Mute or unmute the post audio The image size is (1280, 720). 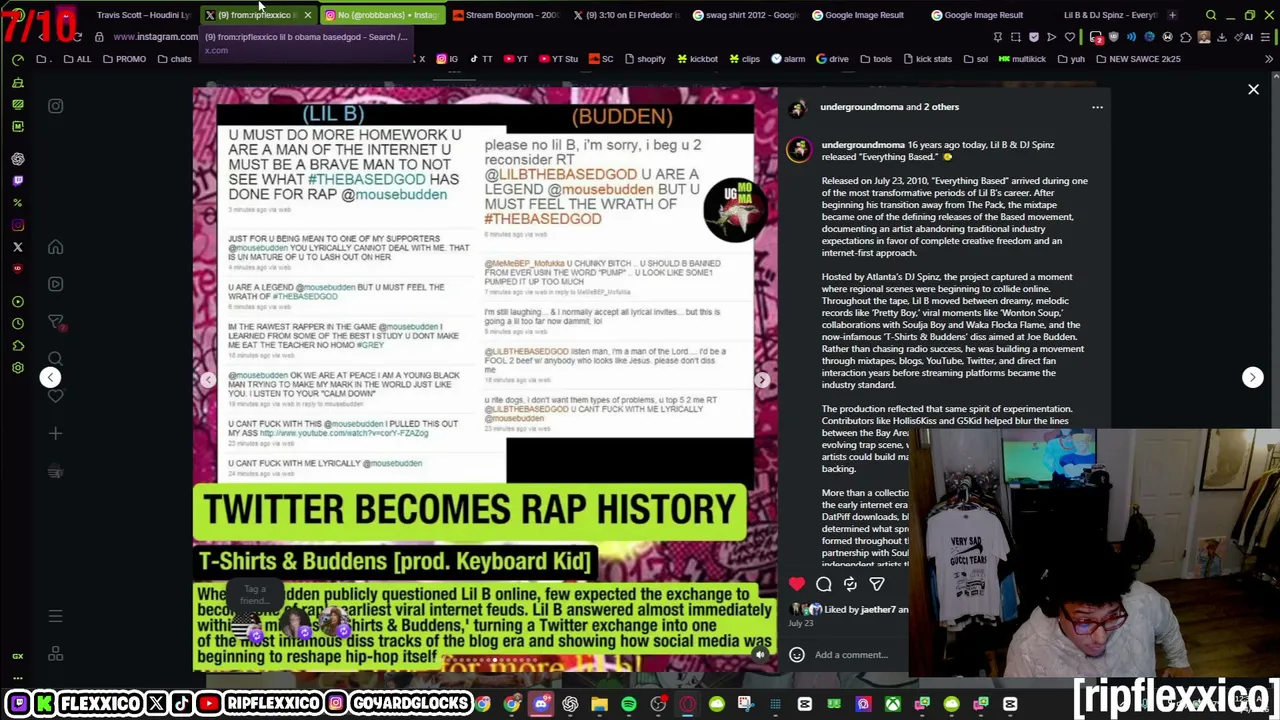point(760,655)
